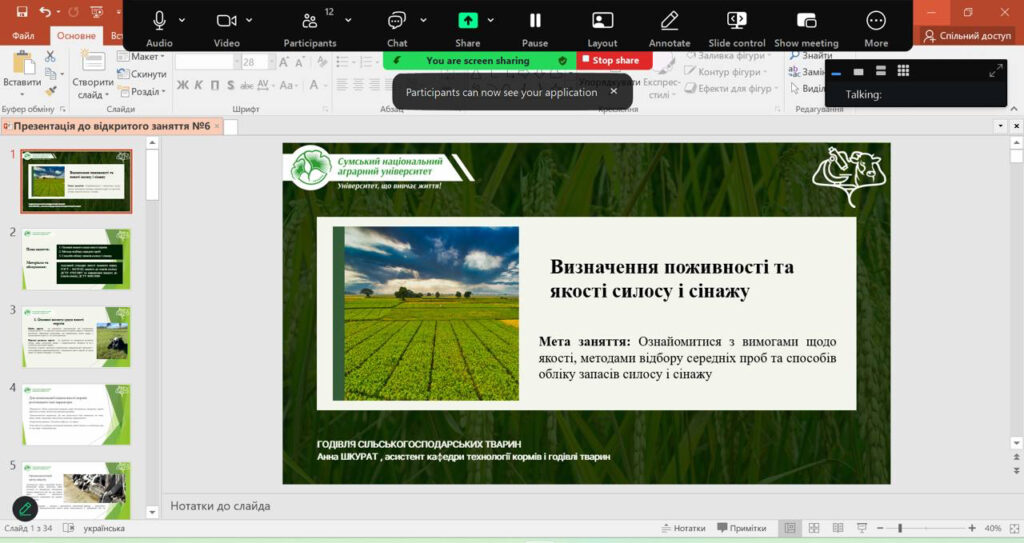This screenshot has width=1024, height=543.
Task: Open the Файл menu tab
Action: click(x=23, y=36)
